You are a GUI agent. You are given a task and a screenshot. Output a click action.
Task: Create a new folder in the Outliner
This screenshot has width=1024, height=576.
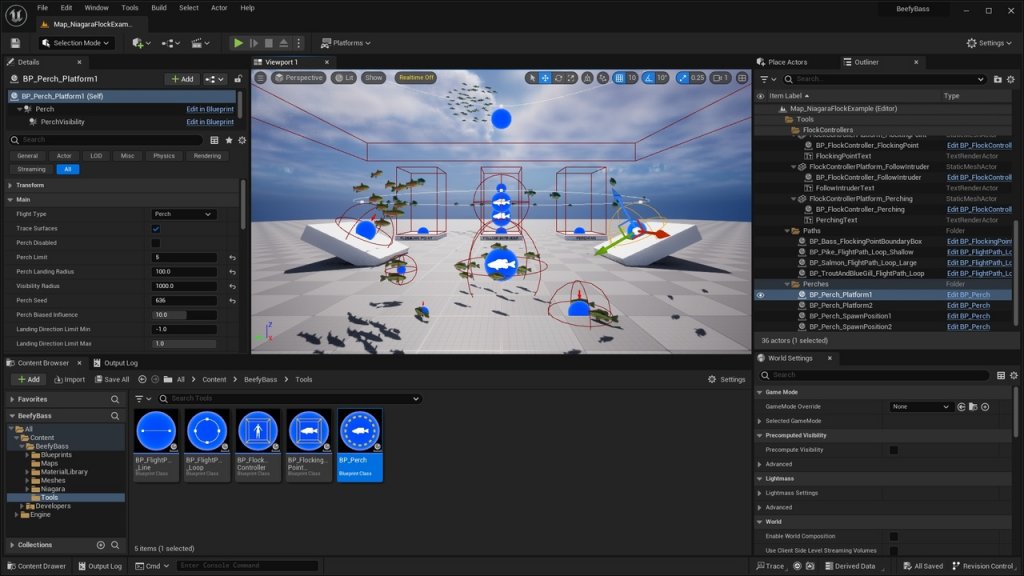point(997,79)
